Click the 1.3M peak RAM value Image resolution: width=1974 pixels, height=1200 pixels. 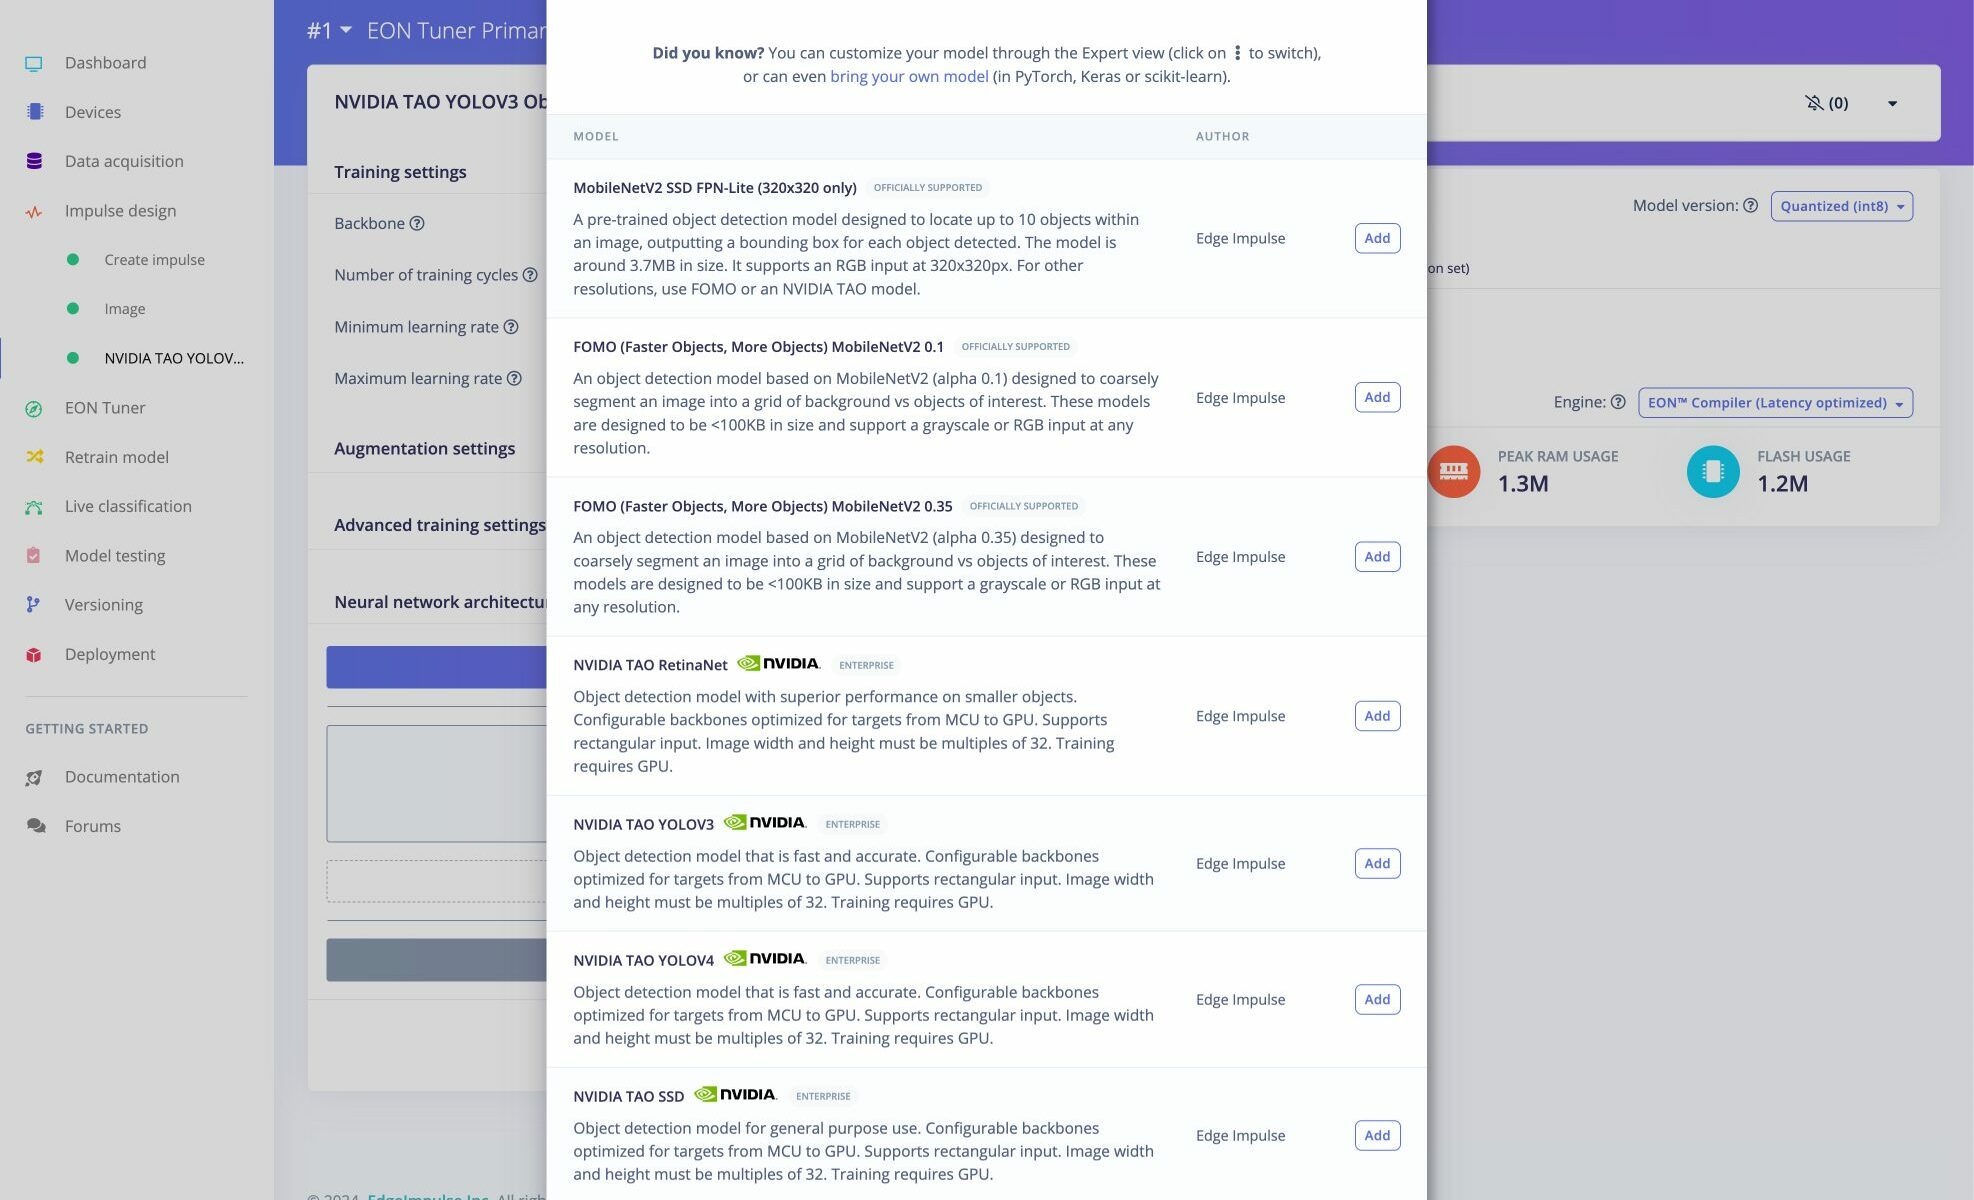click(x=1523, y=483)
